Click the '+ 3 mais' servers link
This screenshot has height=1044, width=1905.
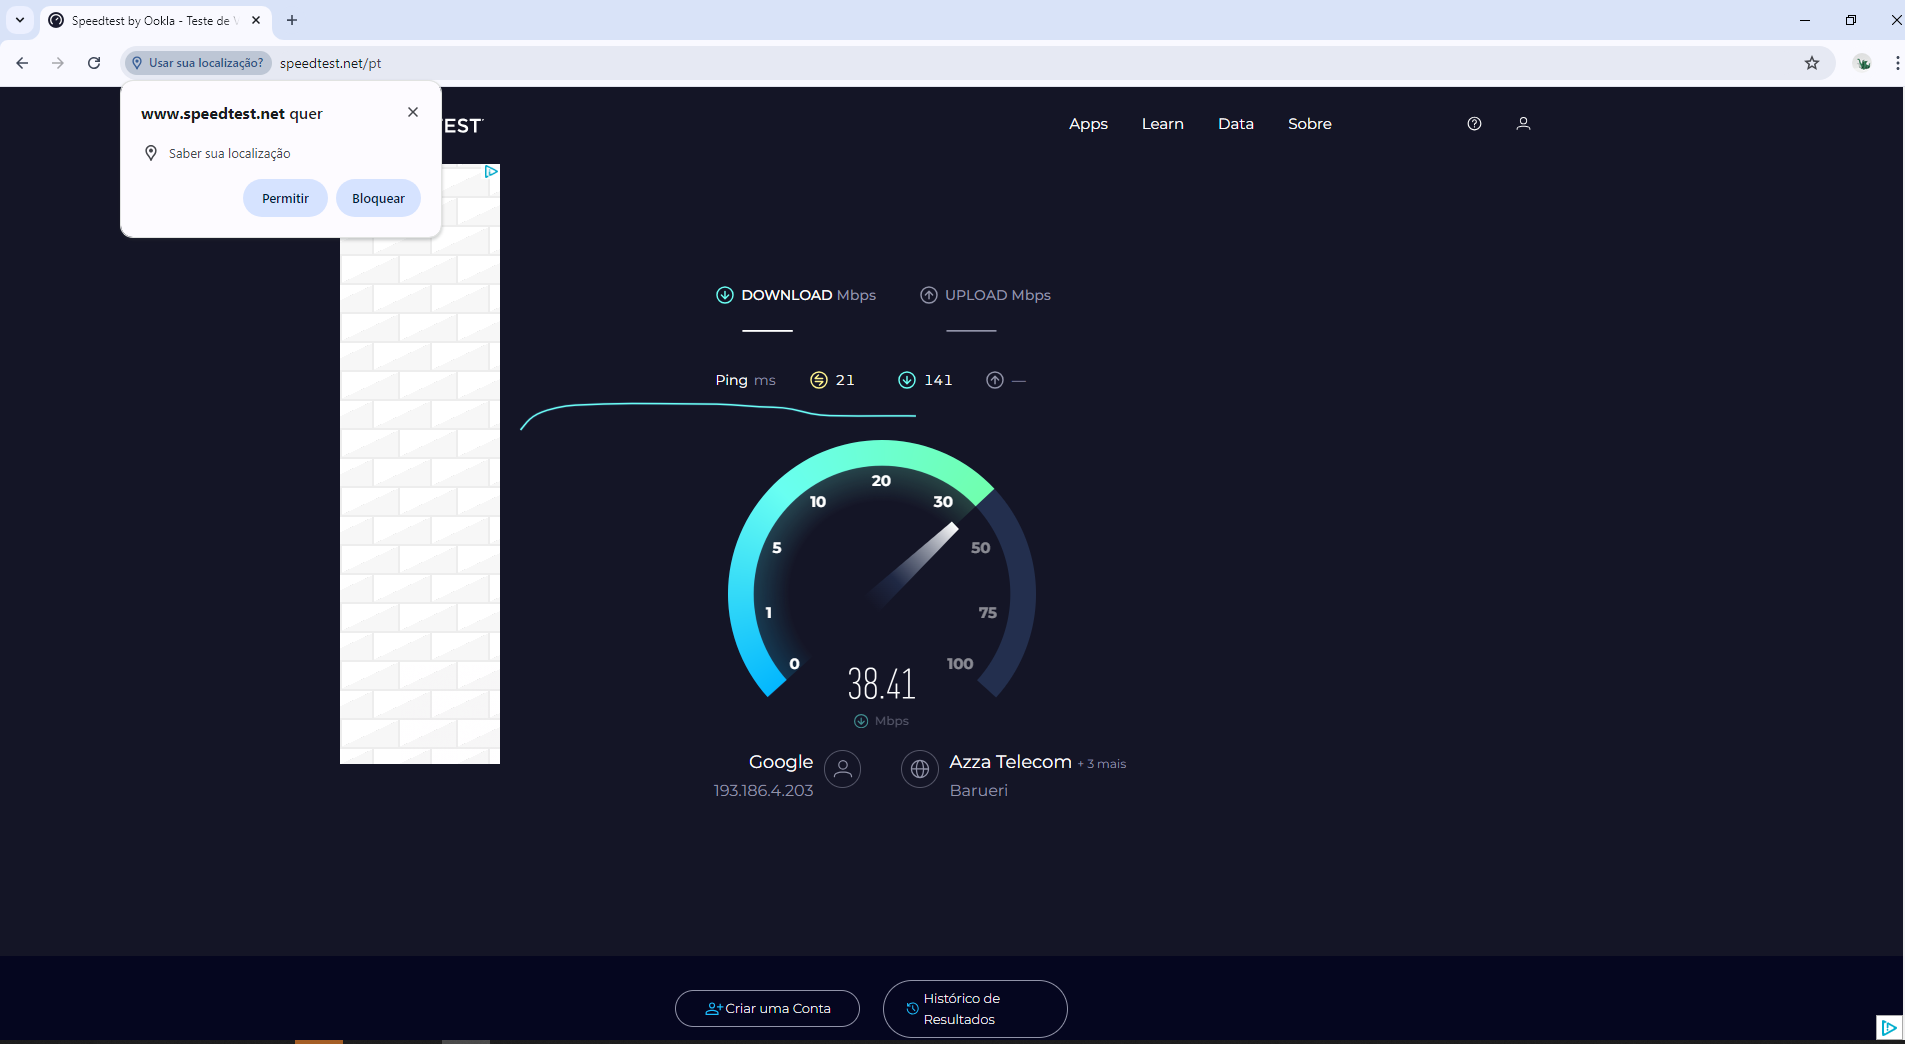point(1102,764)
